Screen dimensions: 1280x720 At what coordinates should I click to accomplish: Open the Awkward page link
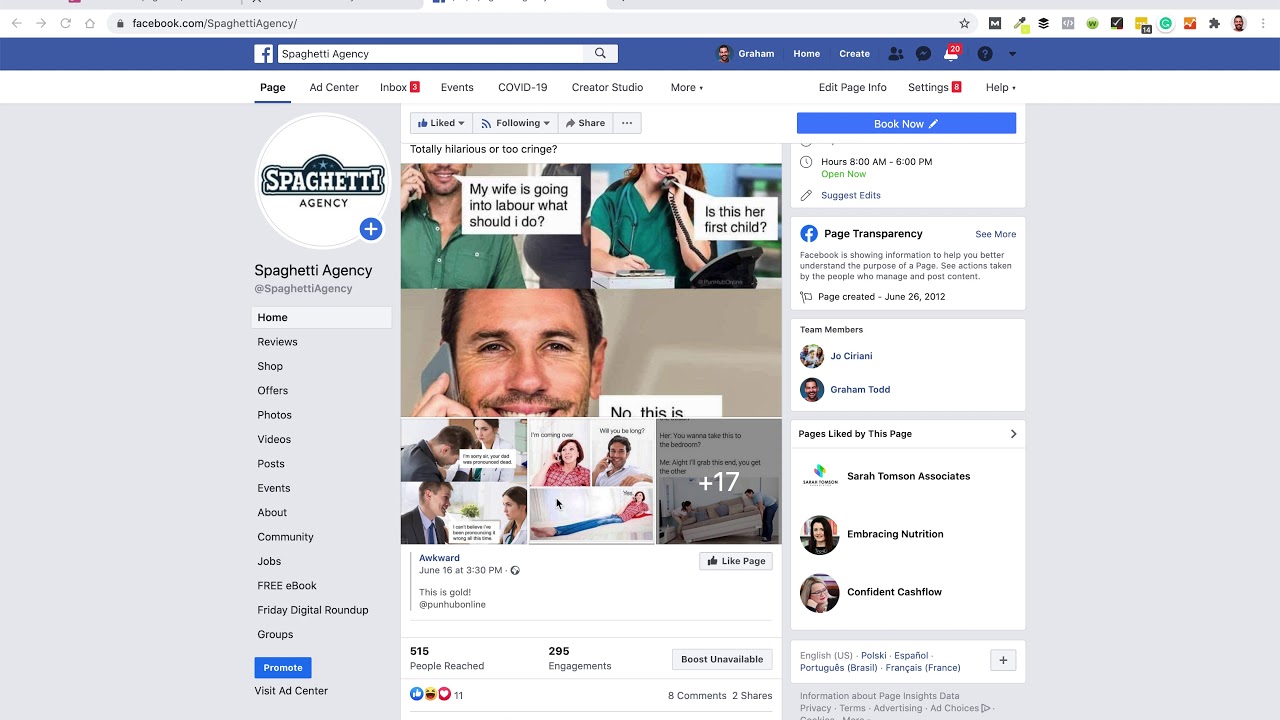coord(439,558)
